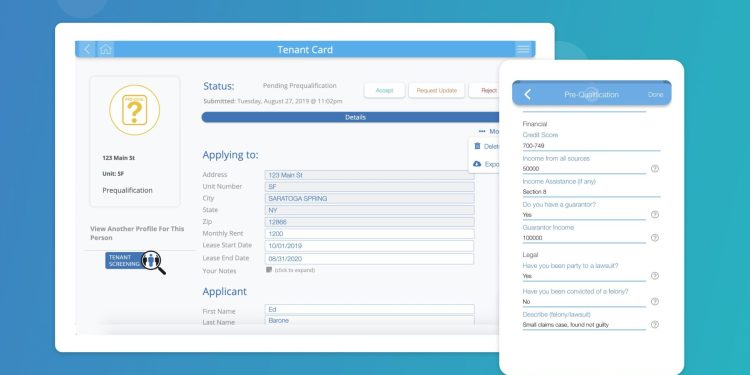Click View Another Profile For This Person

[x=137, y=233]
